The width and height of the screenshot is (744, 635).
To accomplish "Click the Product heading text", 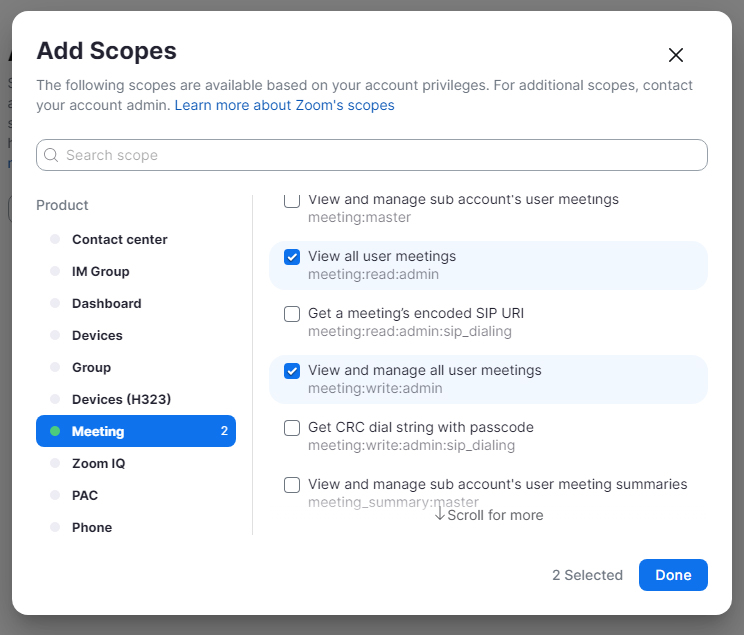I will [62, 205].
